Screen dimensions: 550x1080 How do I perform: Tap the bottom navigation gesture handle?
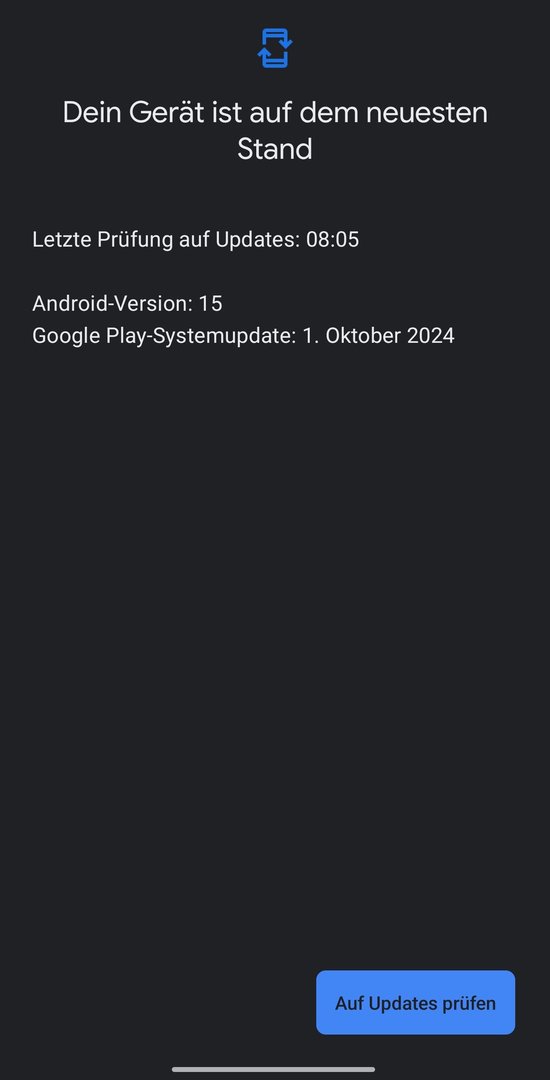[x=273, y=1070]
